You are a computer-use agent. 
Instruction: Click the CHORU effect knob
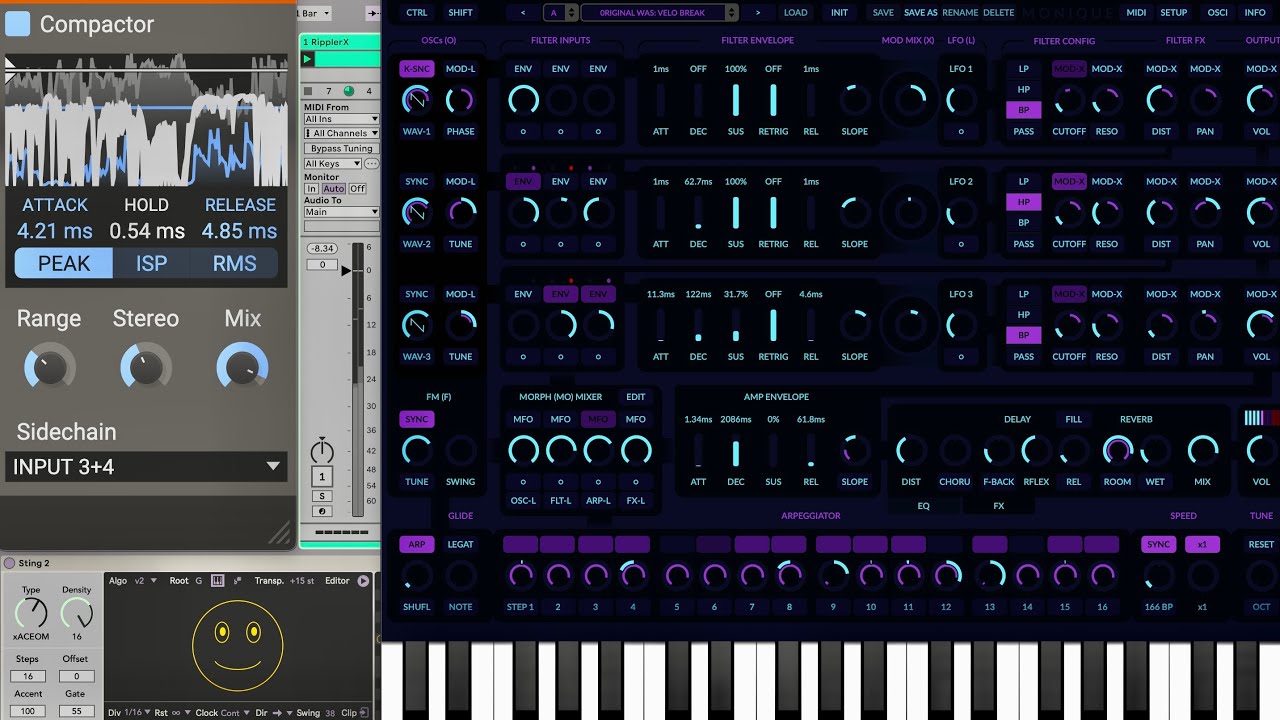[954, 450]
